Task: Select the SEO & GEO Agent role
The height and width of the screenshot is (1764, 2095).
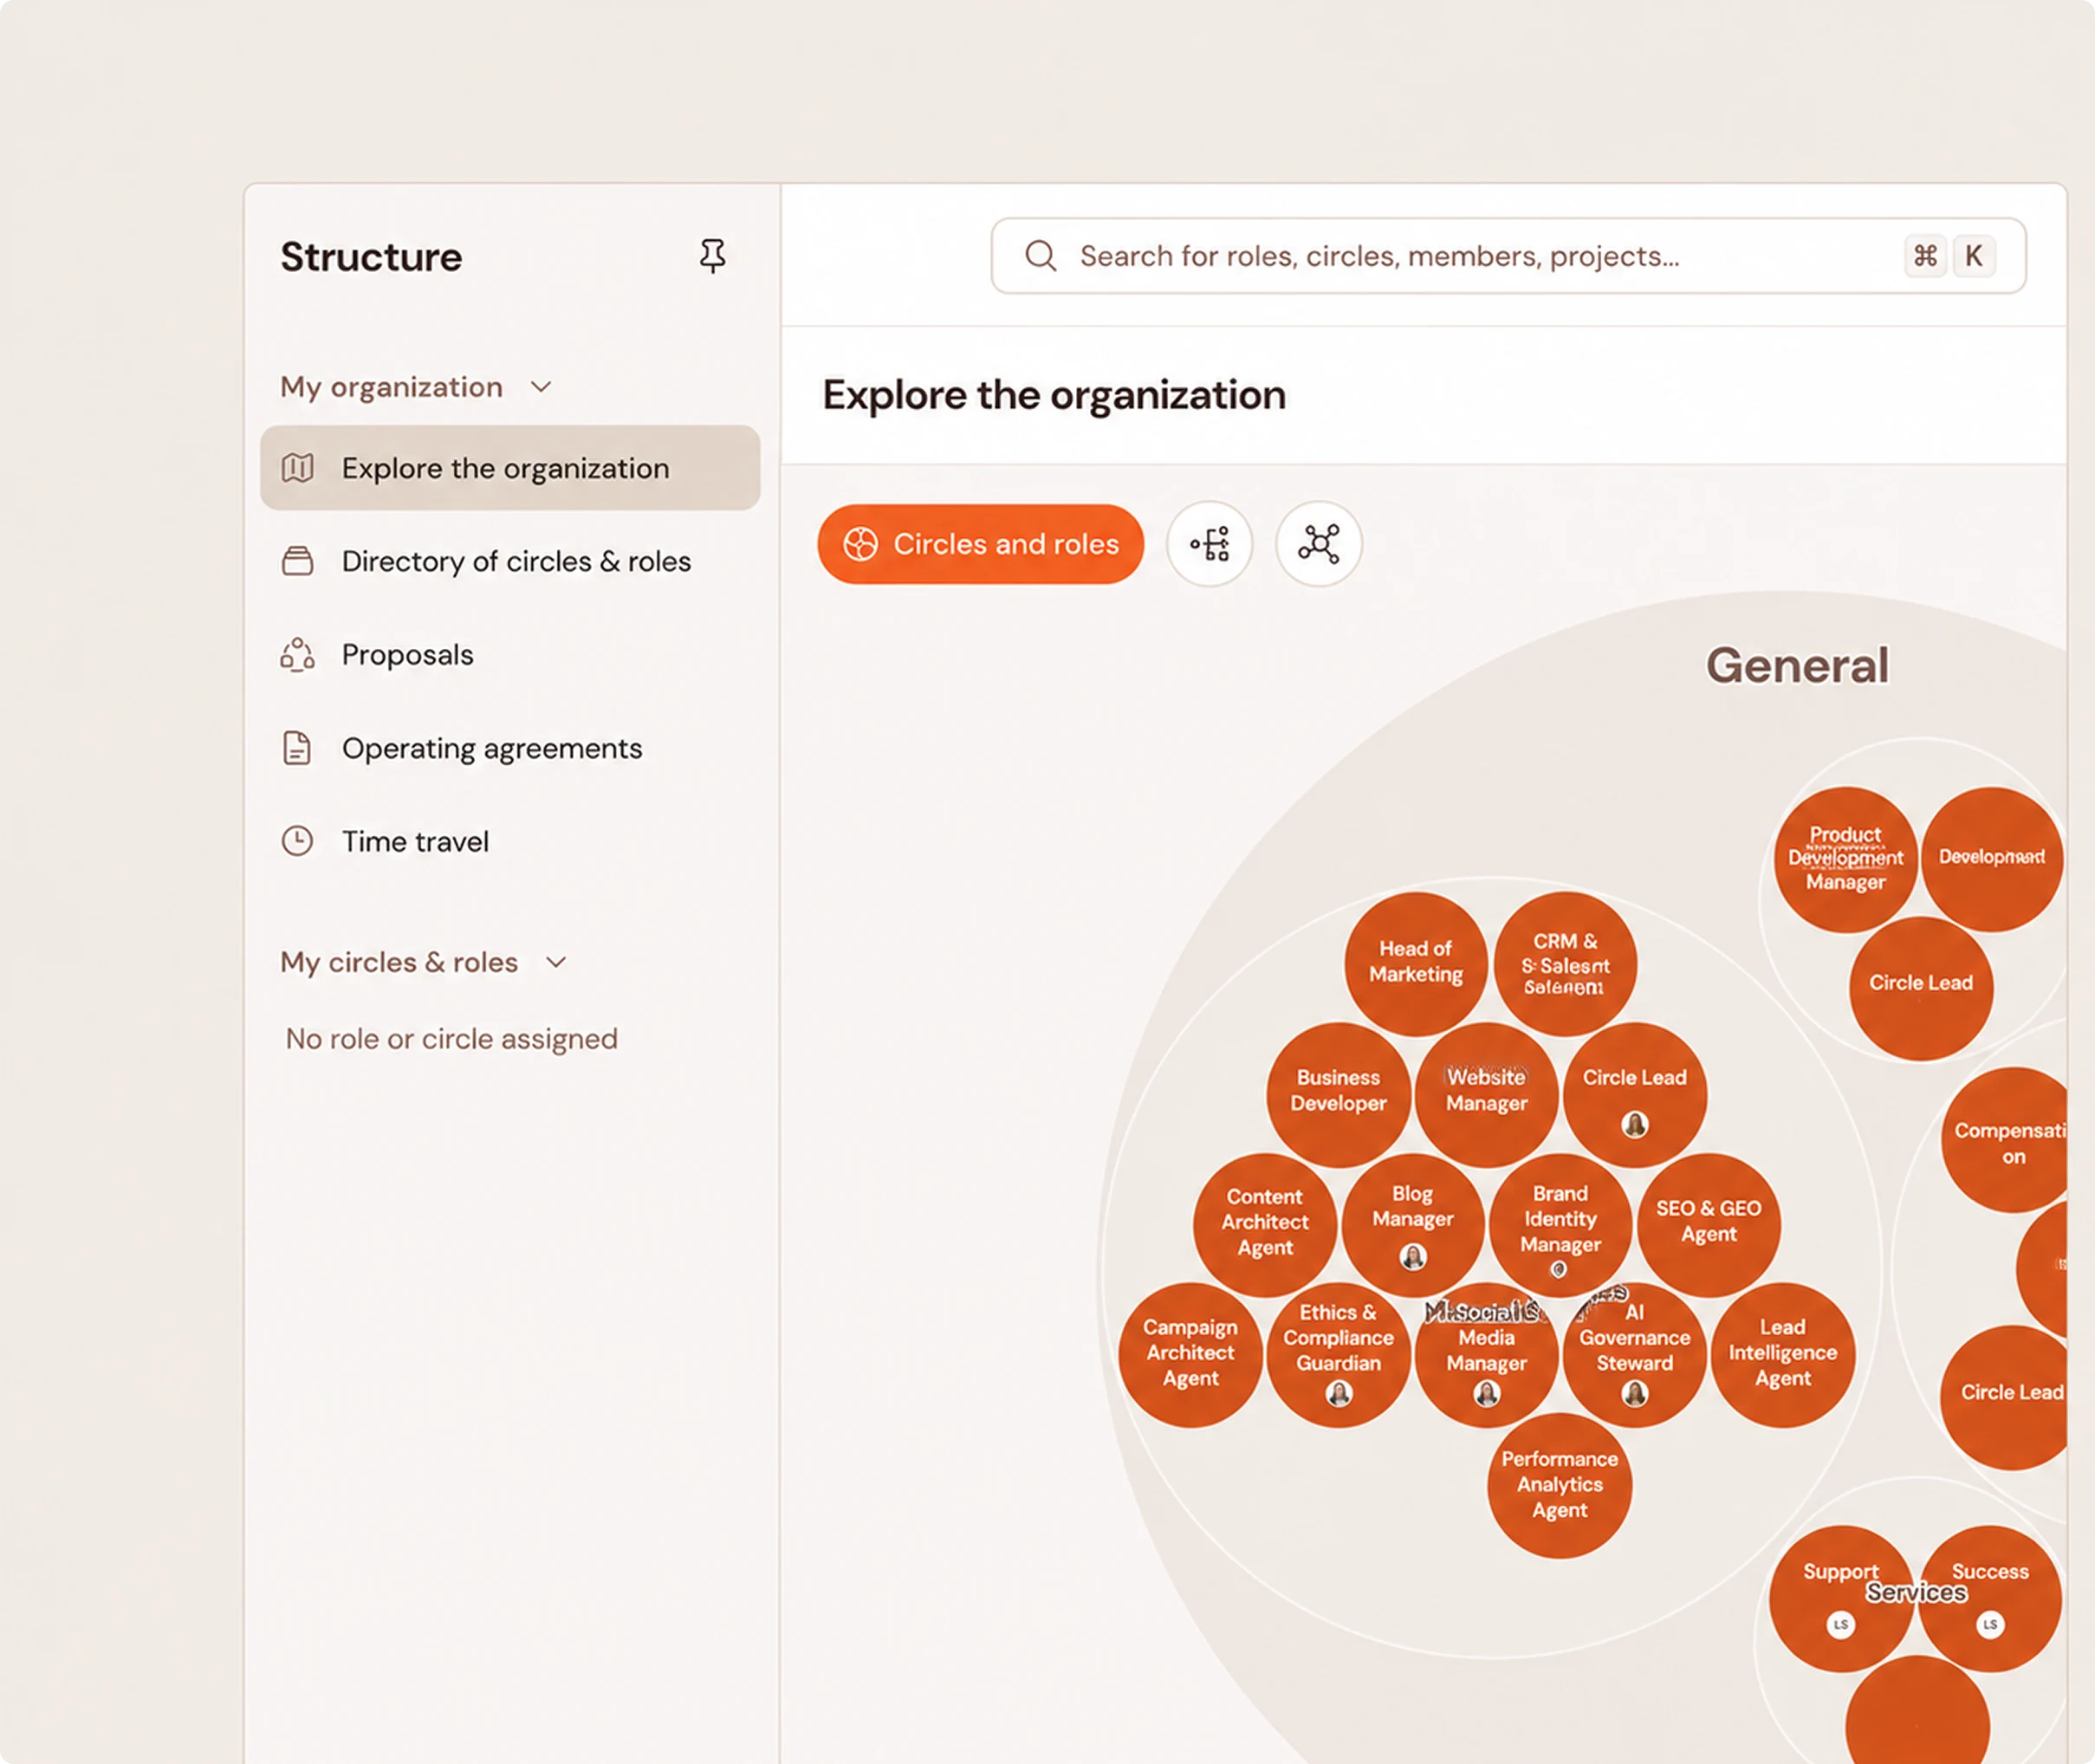Action: tap(1709, 1224)
